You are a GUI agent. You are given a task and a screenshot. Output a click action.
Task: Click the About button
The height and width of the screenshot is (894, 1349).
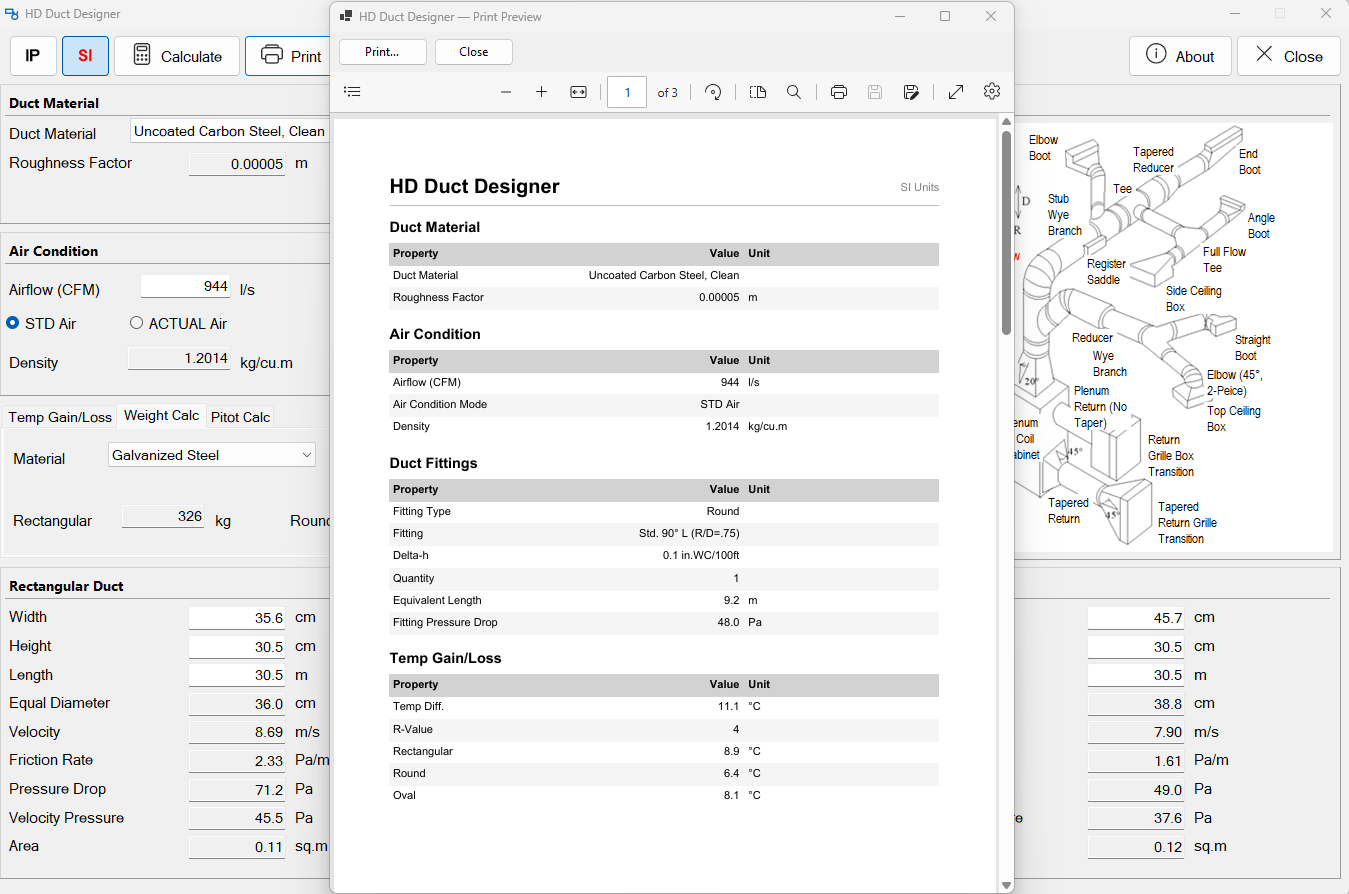tap(1180, 56)
